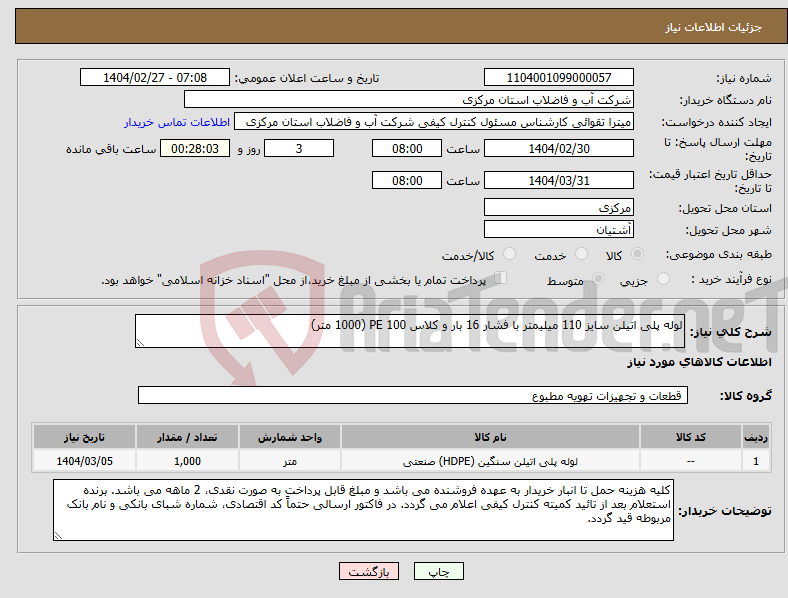
Task: Select the خدمت radio button
Action: coord(581,254)
